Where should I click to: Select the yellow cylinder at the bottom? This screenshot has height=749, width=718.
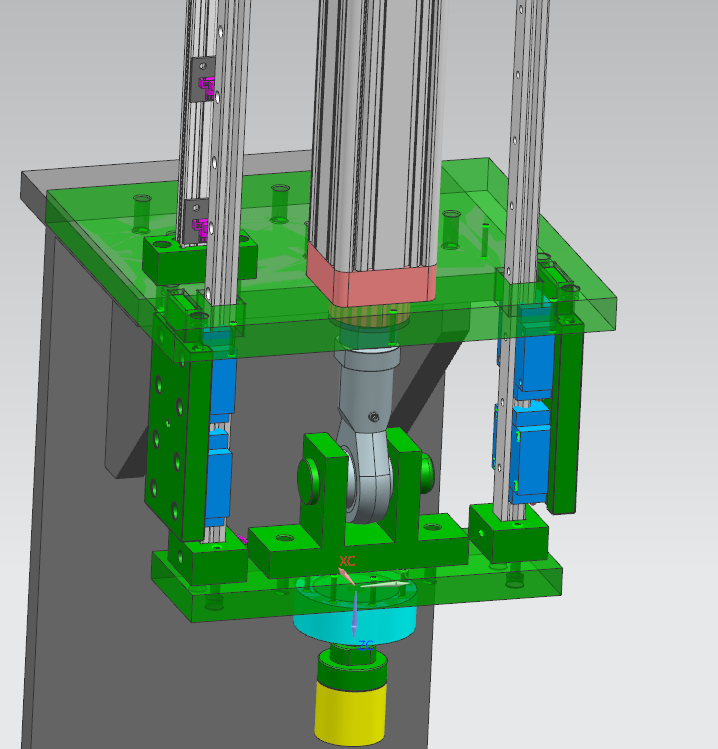(351, 712)
